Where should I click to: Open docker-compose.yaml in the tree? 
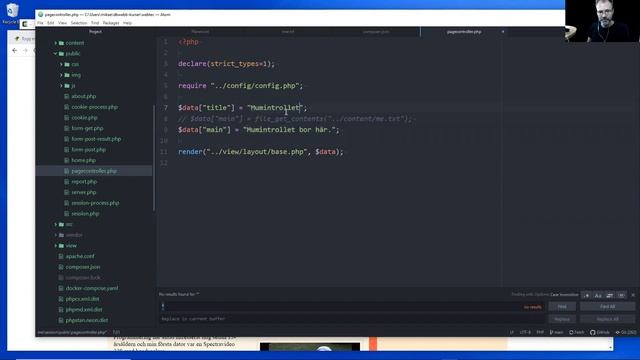[92, 288]
